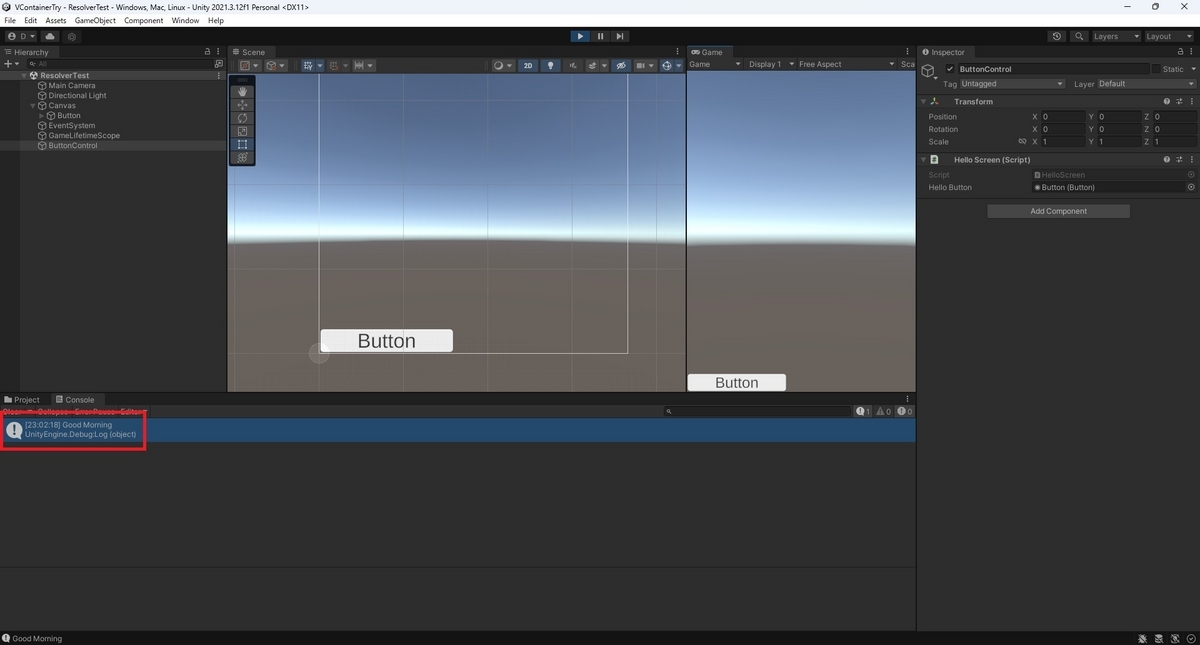Viewport: 1200px width, 645px height.
Task: Select the Scale tool in Scene overlay
Action: [x=242, y=131]
